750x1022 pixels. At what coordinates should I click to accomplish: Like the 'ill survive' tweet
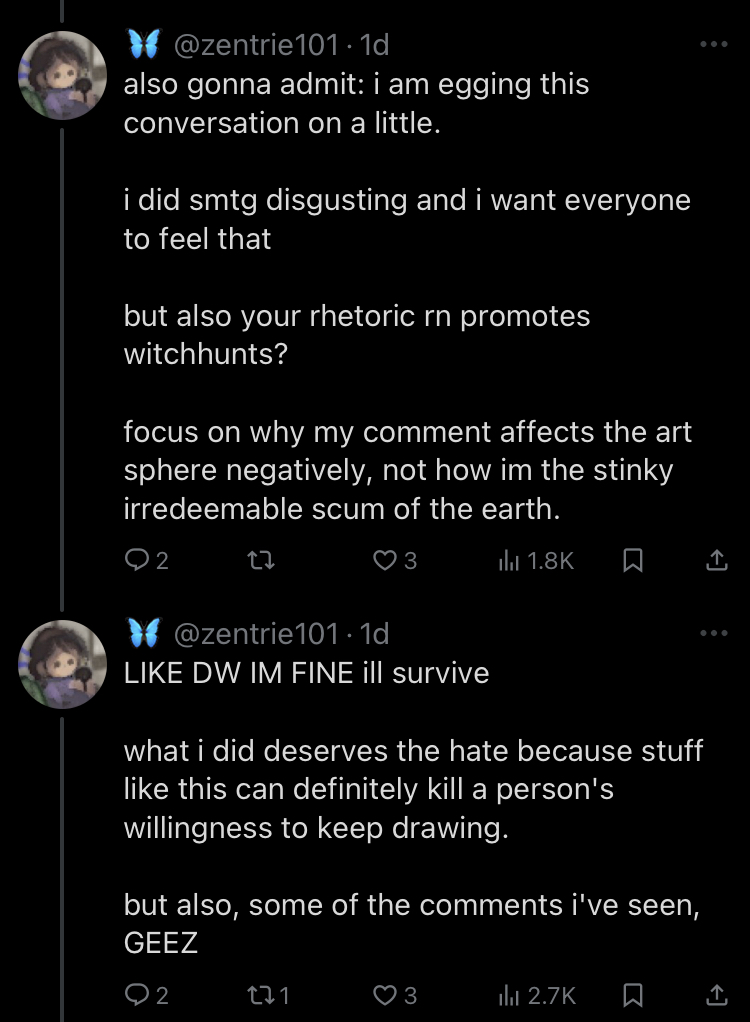[x=395, y=995]
